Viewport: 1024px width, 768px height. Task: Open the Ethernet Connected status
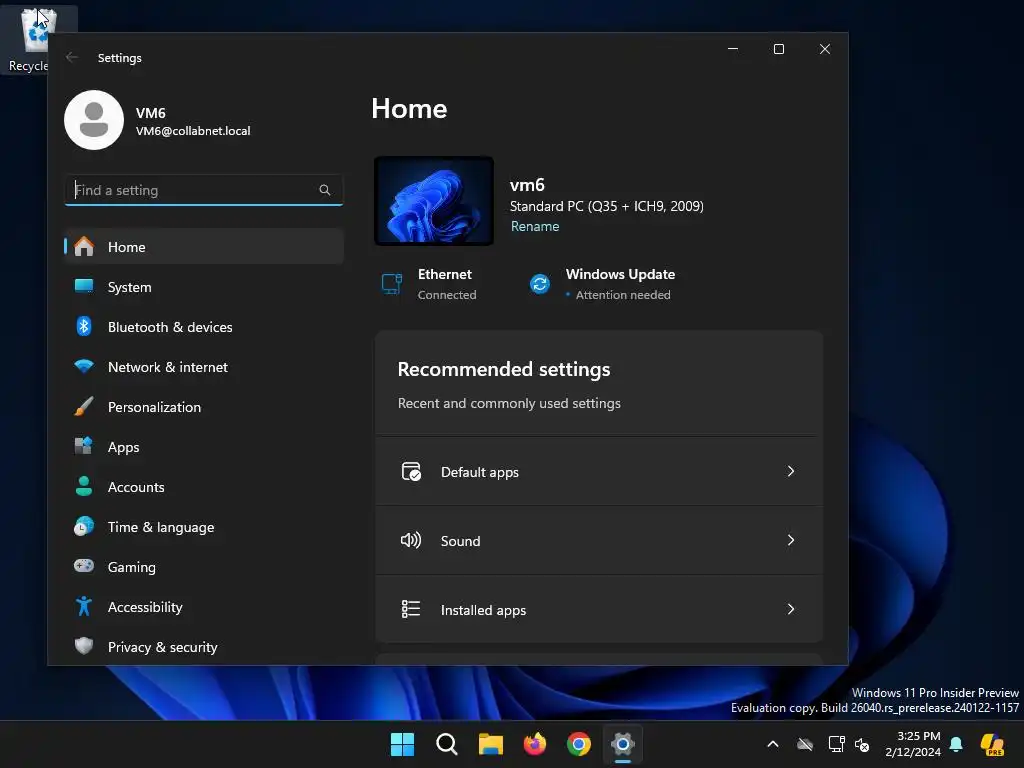click(x=429, y=284)
